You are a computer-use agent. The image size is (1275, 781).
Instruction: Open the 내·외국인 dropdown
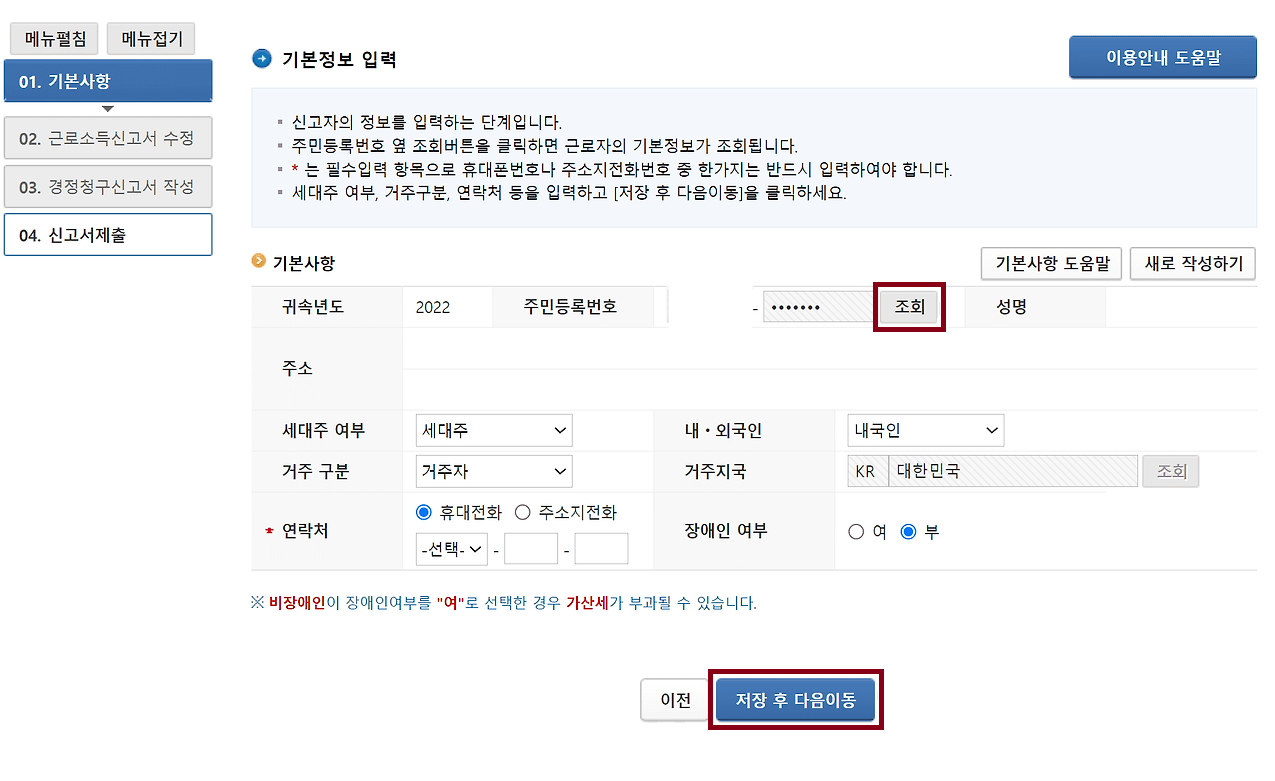(x=924, y=430)
